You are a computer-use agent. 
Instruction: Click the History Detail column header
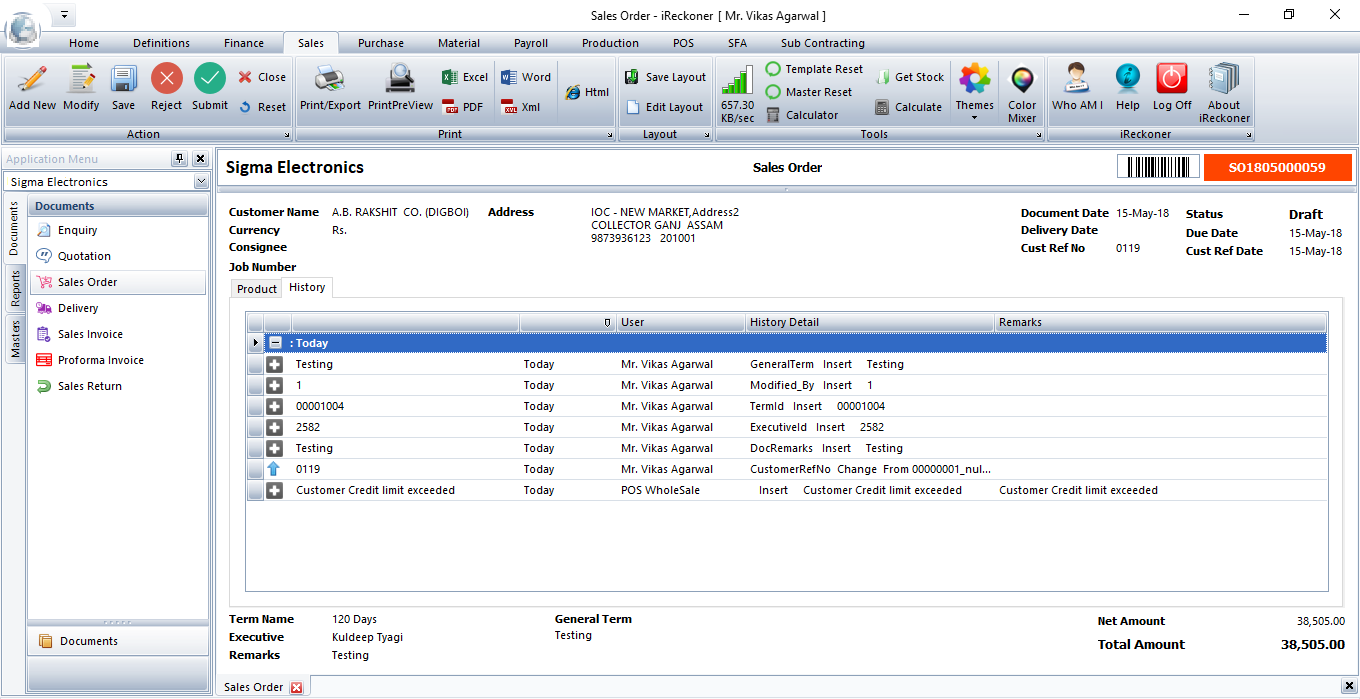point(870,322)
